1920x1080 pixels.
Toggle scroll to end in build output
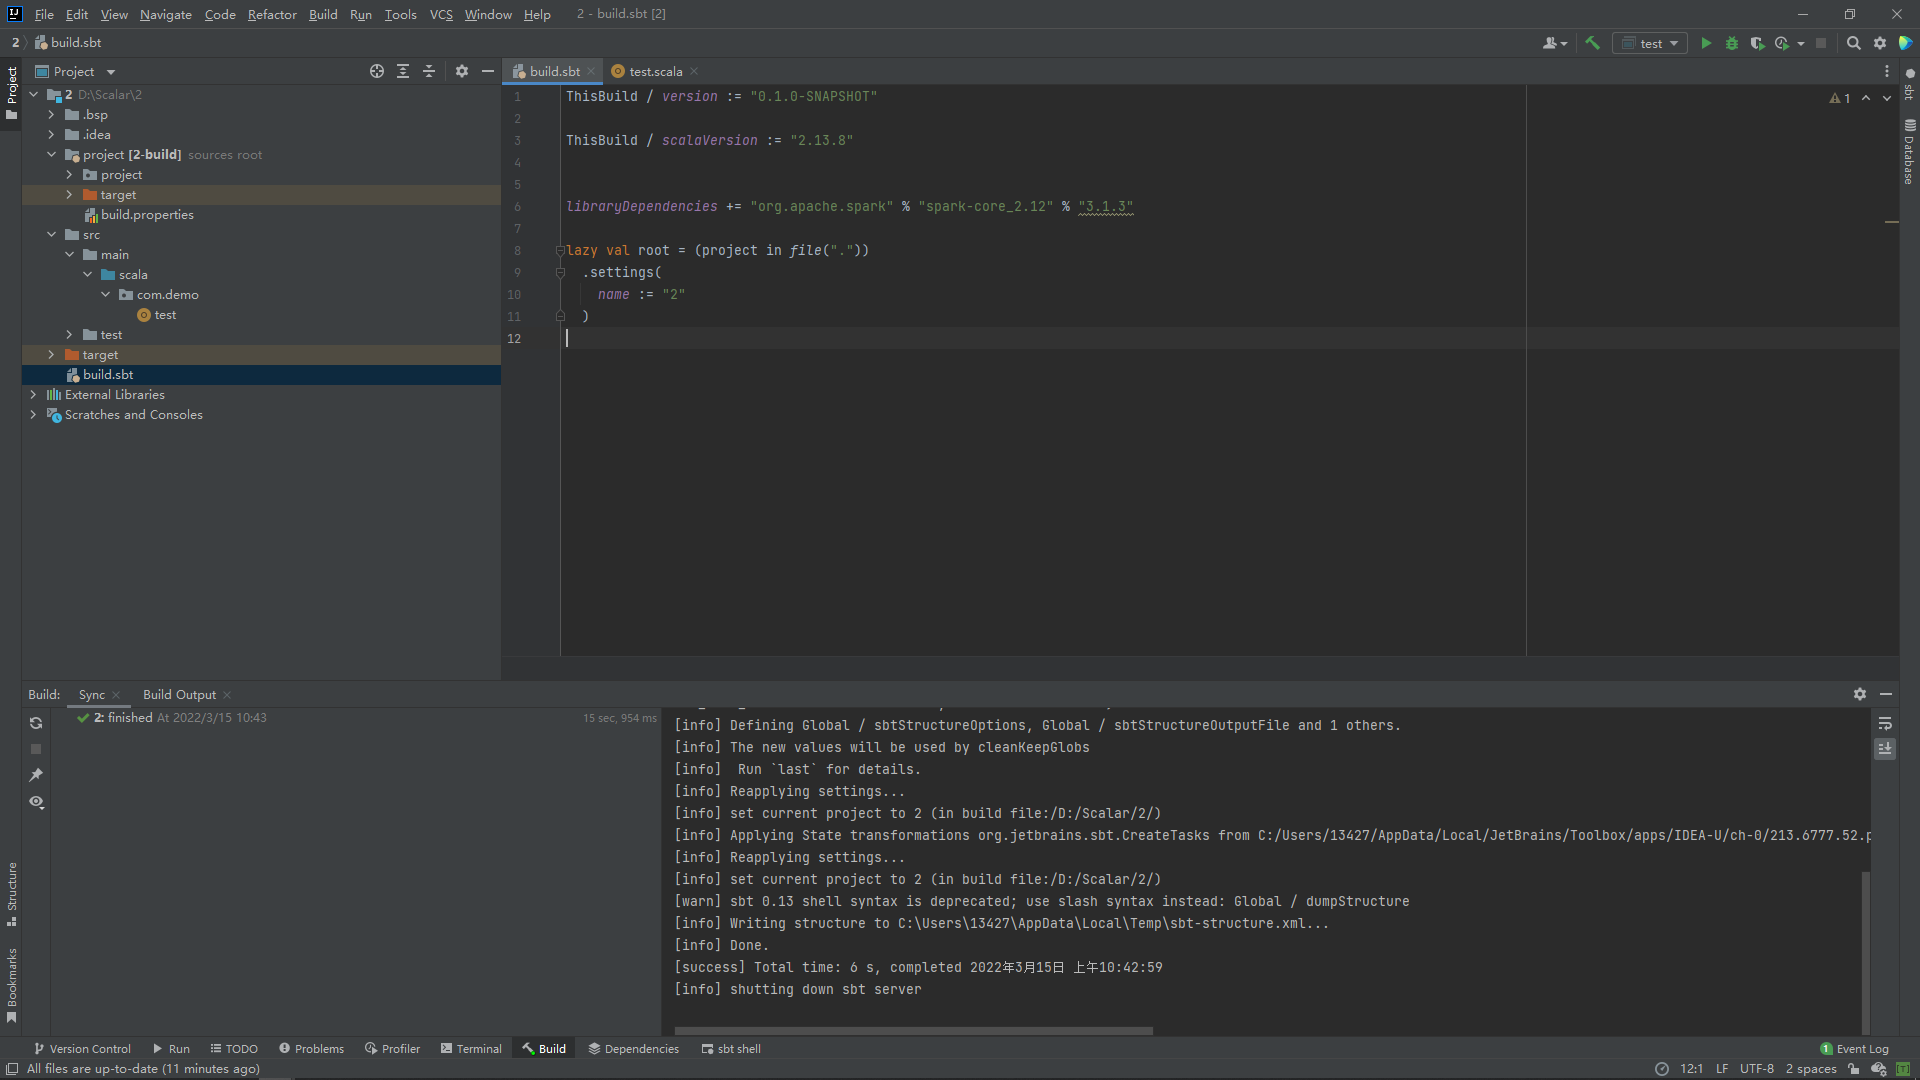point(1885,749)
